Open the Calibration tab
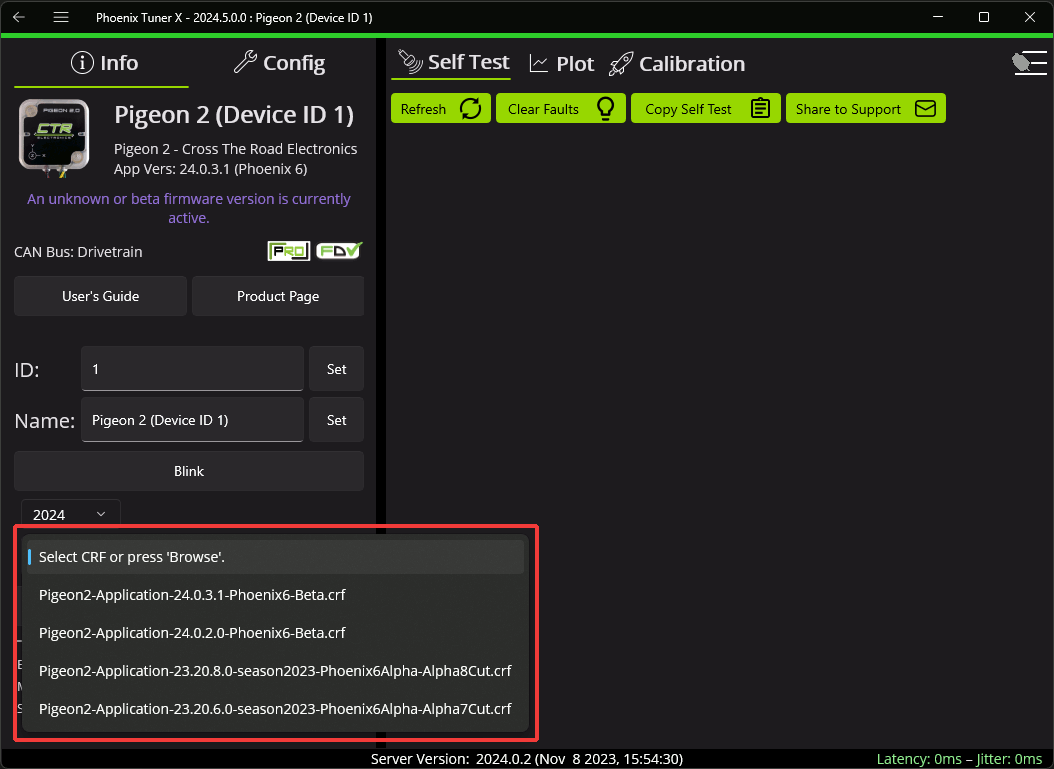 [677, 64]
